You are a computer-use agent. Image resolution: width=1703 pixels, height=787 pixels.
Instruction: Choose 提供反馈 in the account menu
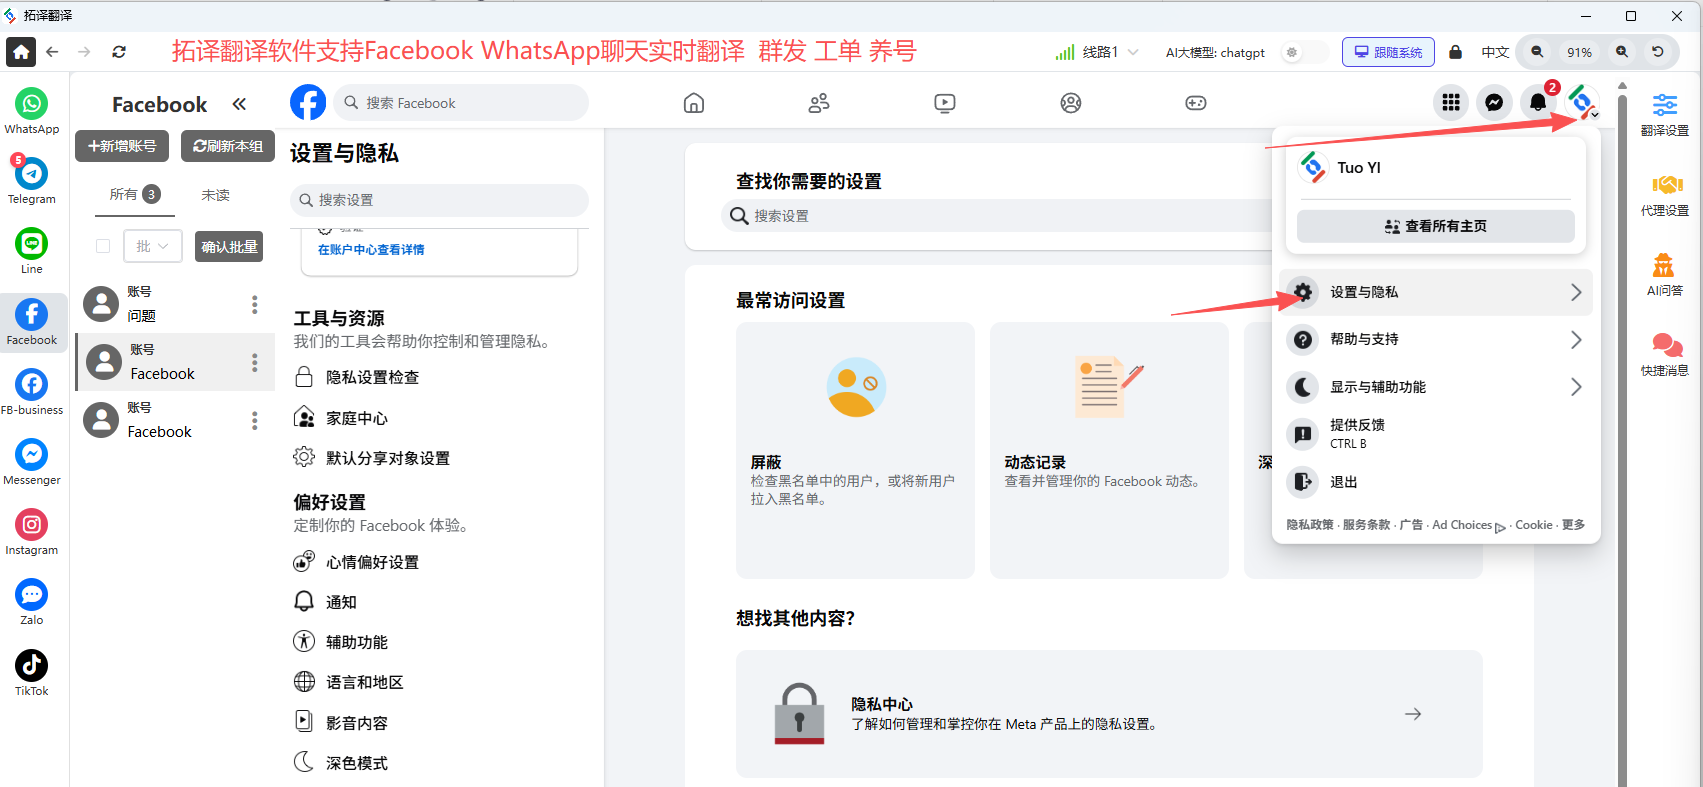click(x=1435, y=434)
